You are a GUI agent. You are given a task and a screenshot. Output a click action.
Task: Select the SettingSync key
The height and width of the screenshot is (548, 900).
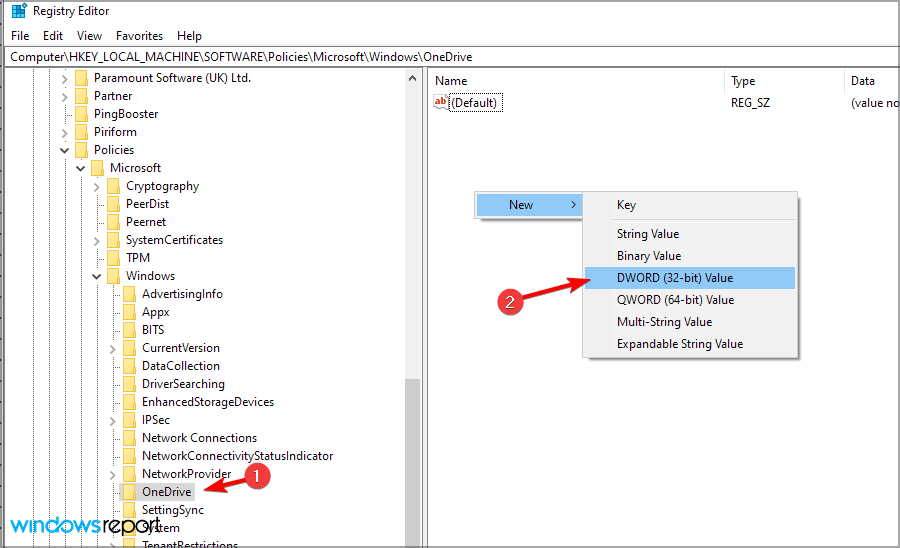point(173,510)
